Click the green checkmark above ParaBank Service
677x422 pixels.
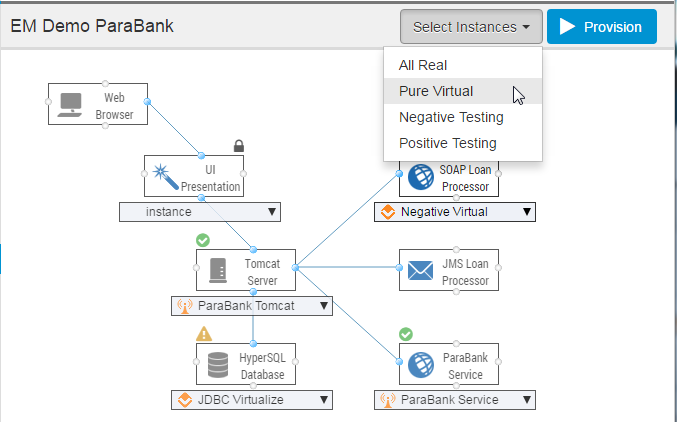coord(406,334)
